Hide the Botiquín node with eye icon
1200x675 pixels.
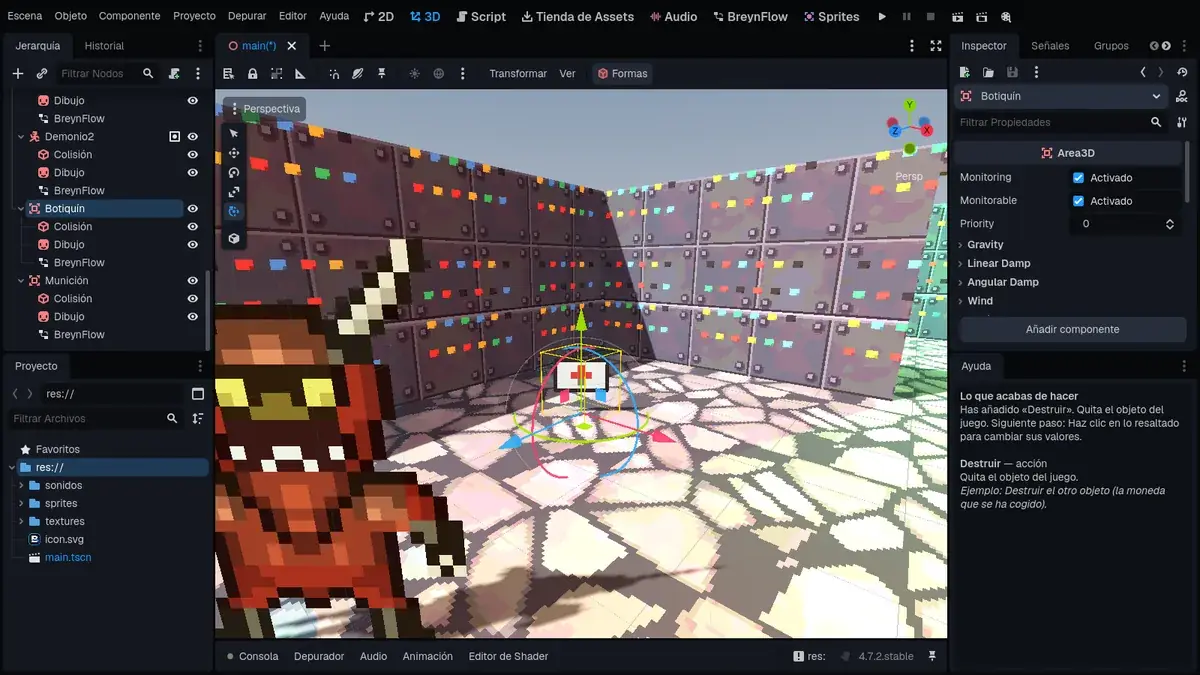point(193,209)
